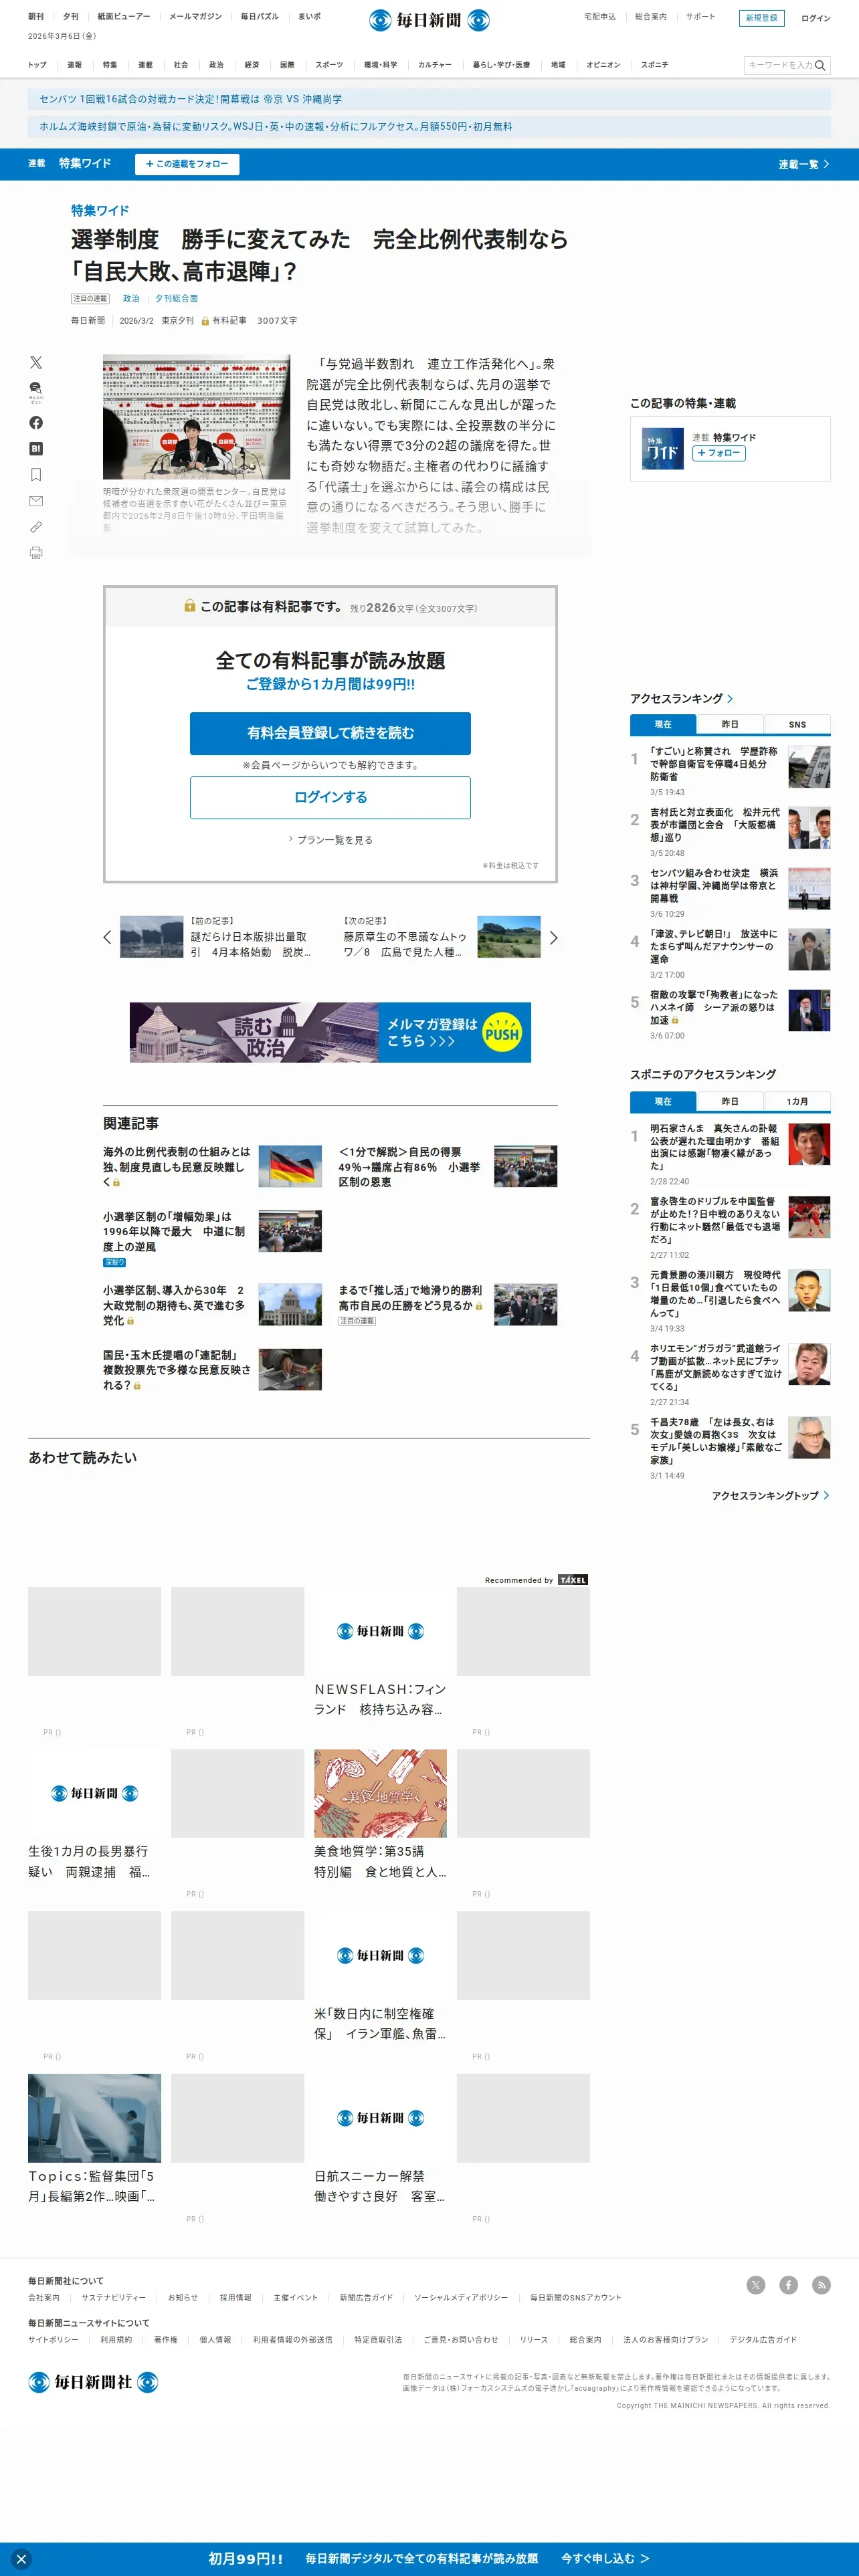The image size is (859, 2576).
Task: Select 現在 tab in アクセスランキング
Action: (x=663, y=724)
